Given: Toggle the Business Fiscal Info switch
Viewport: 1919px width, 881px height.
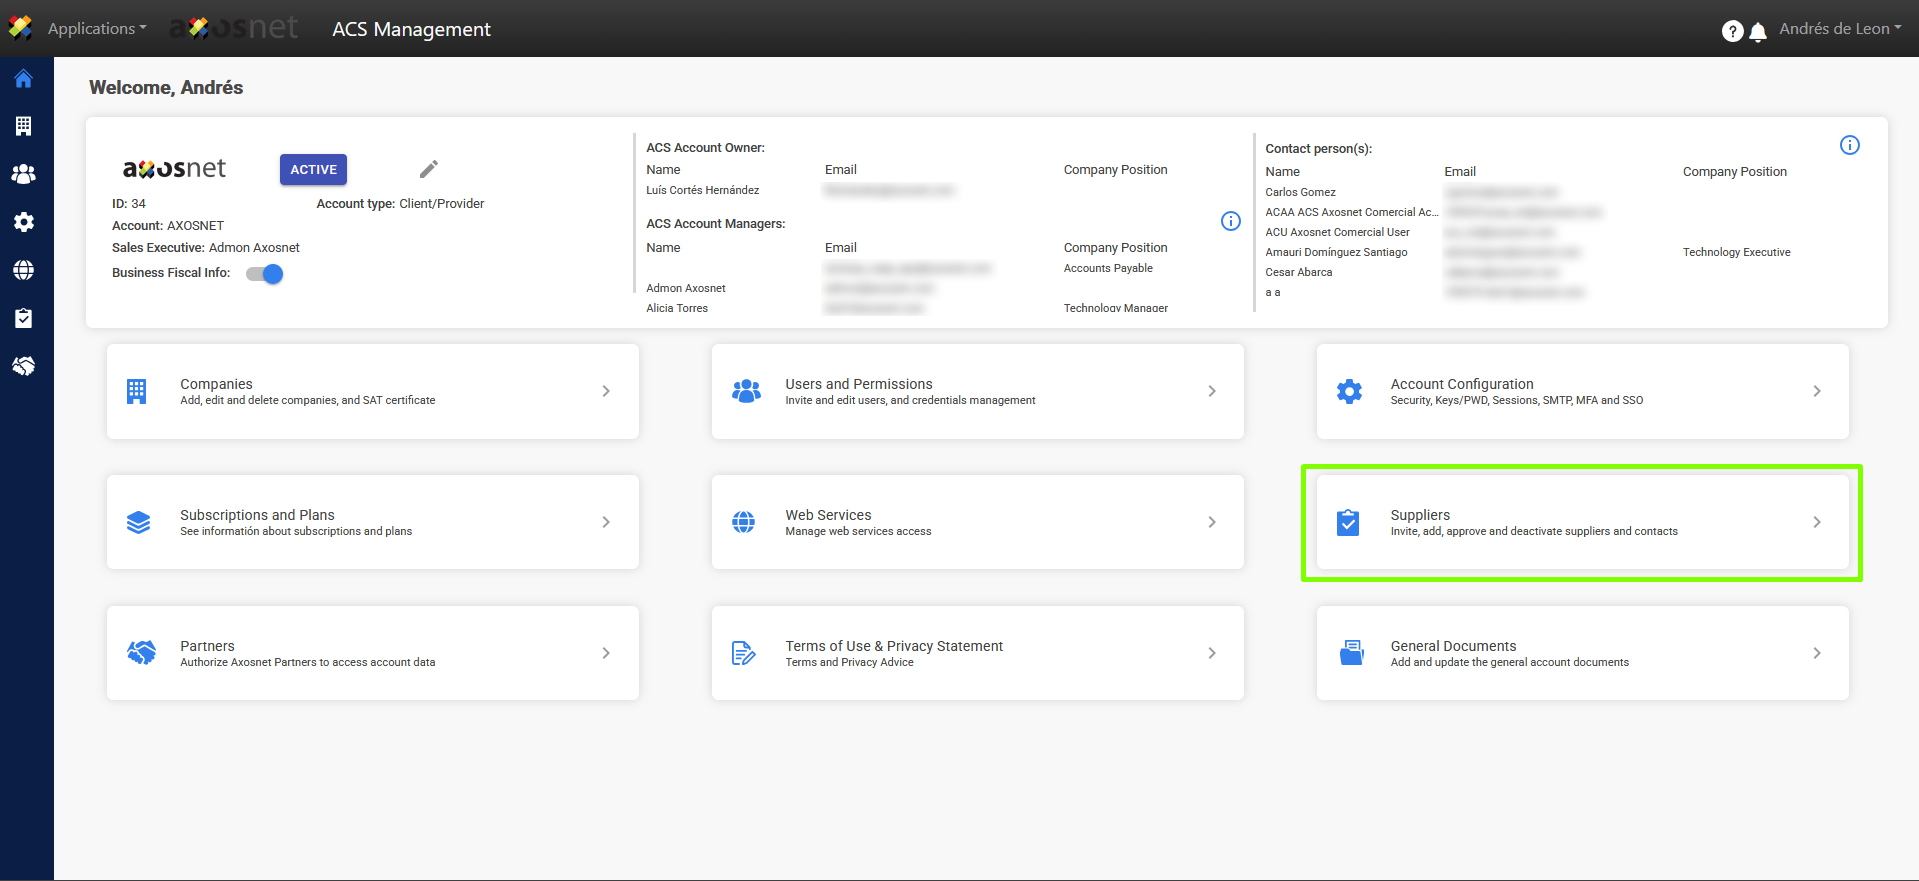Looking at the screenshot, I should (265, 274).
